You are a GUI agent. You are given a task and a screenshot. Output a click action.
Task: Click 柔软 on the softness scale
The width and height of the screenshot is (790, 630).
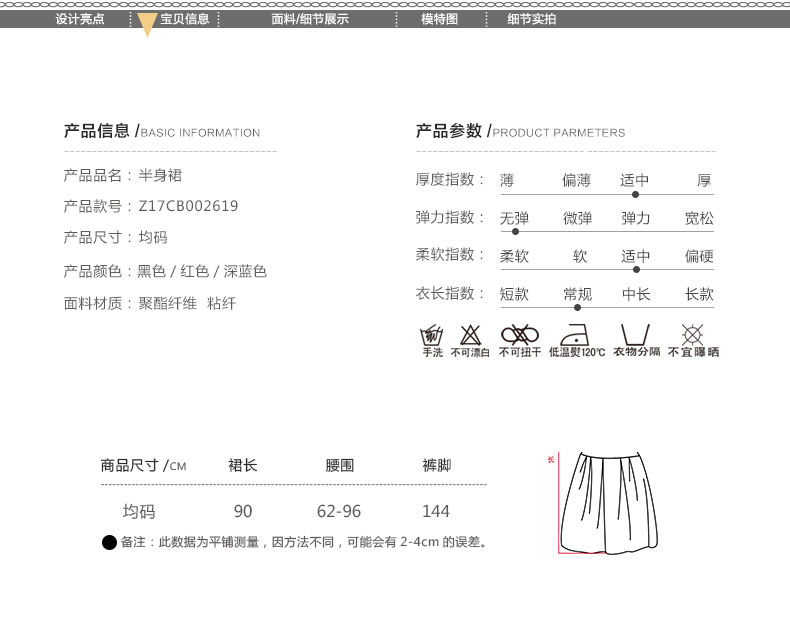point(514,256)
